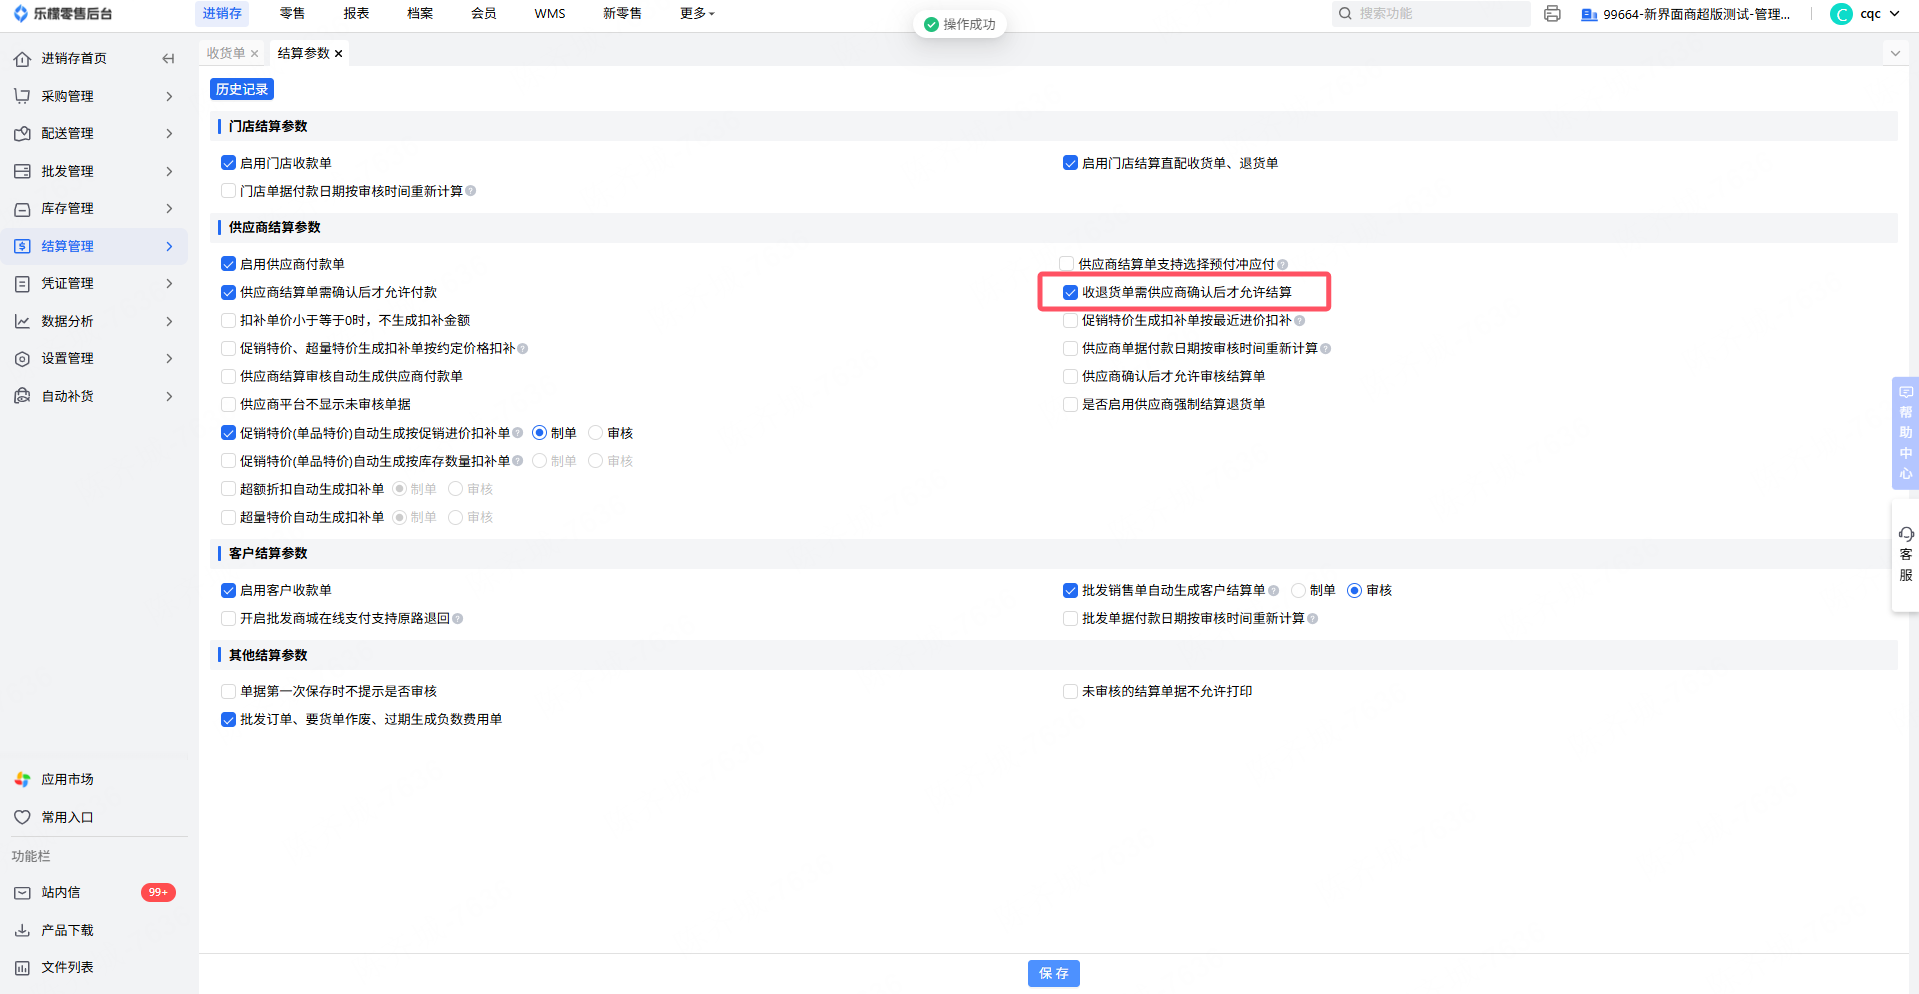Uncheck 启用门店结算直配收货单、退货单

1070,163
